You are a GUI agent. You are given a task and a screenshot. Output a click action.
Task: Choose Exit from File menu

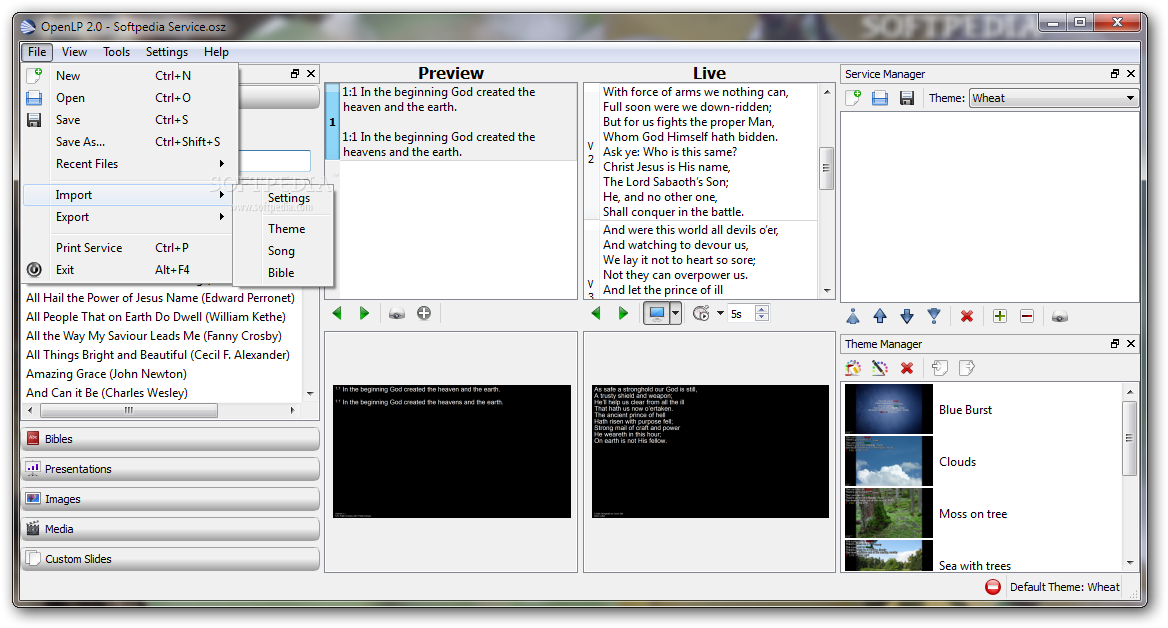coord(130,270)
